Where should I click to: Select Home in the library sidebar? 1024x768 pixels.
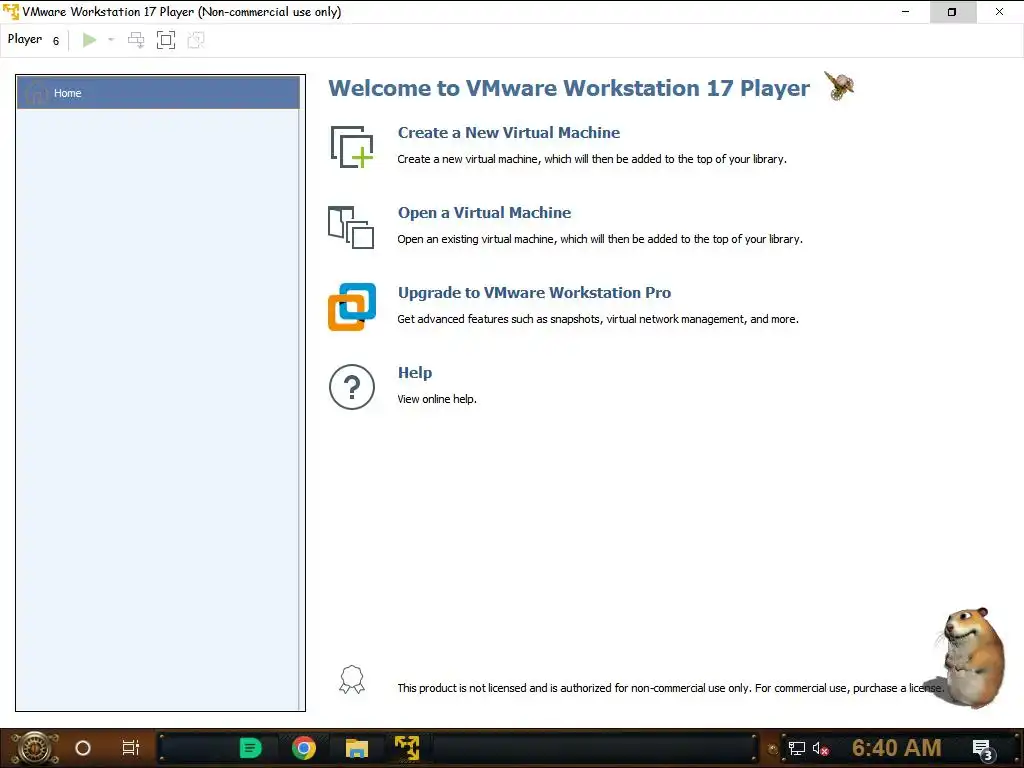pos(158,93)
